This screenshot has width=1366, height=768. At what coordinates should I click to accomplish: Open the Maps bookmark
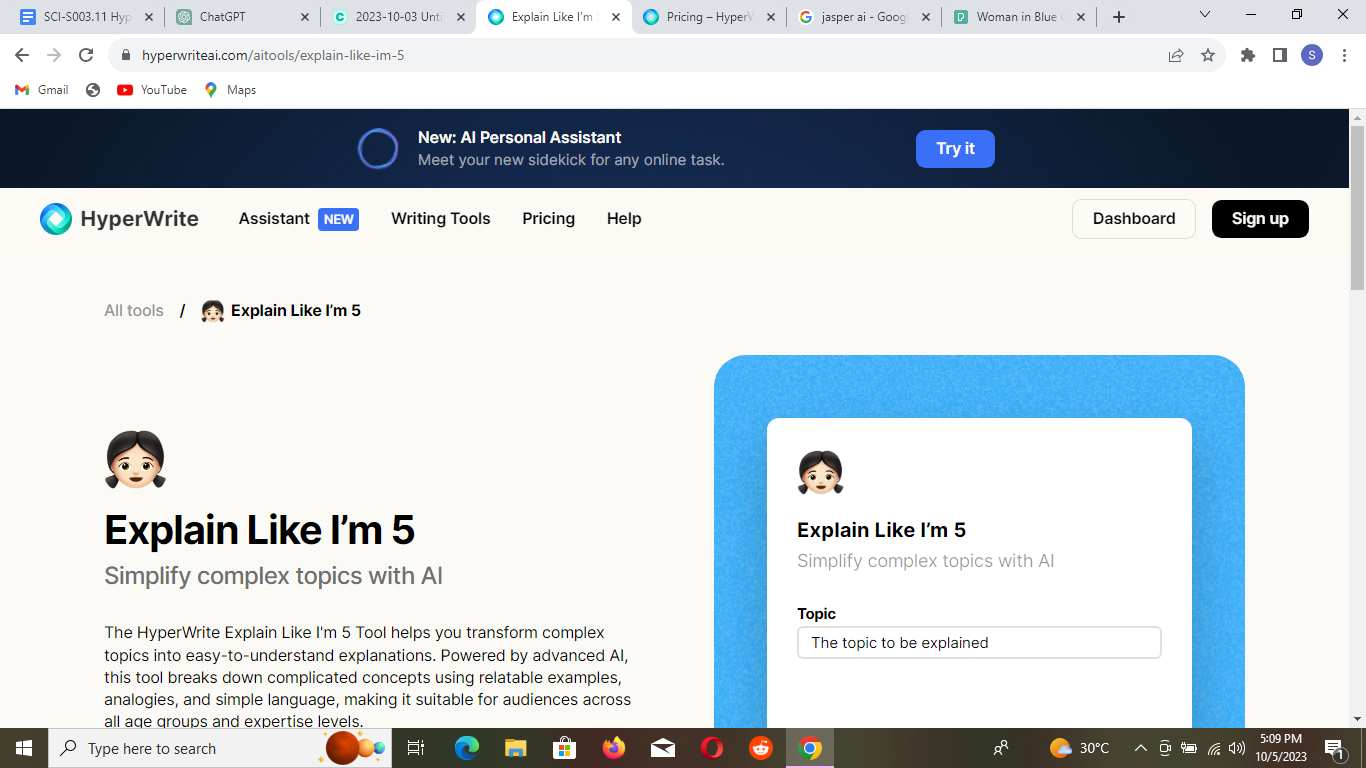(x=230, y=89)
